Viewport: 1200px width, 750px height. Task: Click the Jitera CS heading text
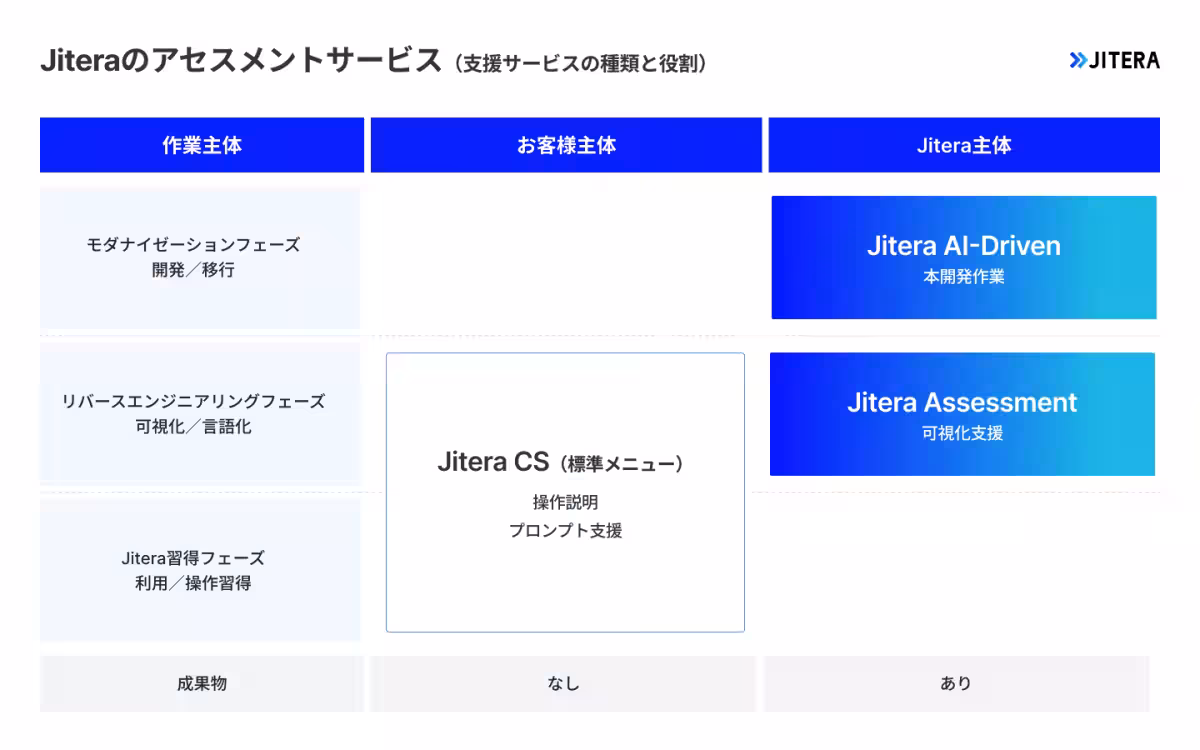[x=493, y=462]
